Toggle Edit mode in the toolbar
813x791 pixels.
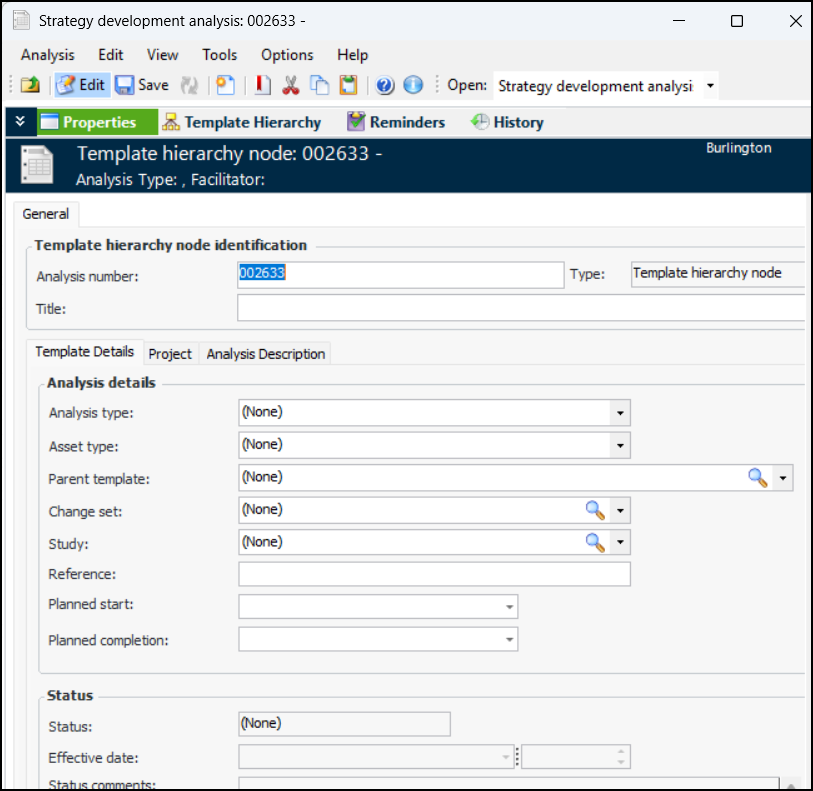pyautogui.click(x=81, y=85)
